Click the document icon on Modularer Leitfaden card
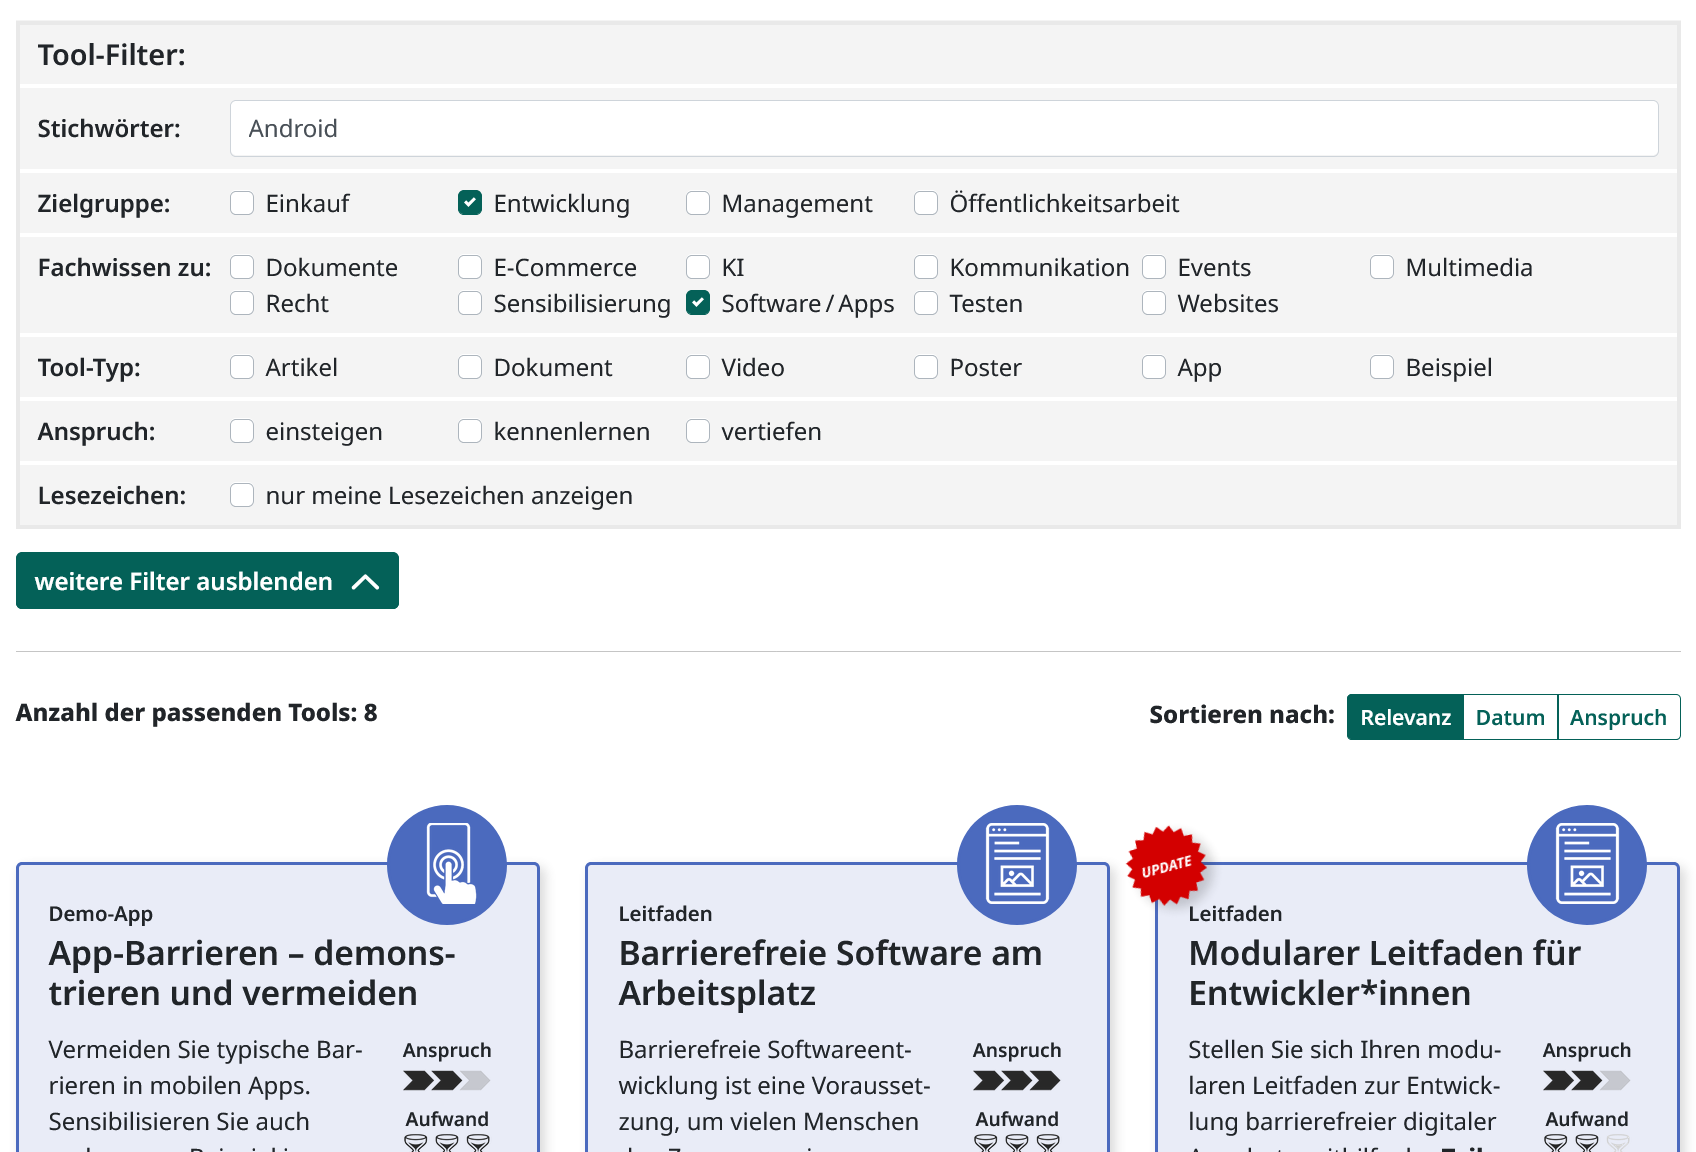1696x1152 pixels. click(x=1587, y=865)
